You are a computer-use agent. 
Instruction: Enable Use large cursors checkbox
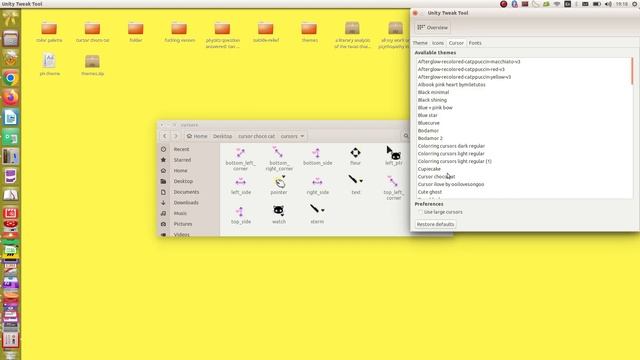point(420,212)
